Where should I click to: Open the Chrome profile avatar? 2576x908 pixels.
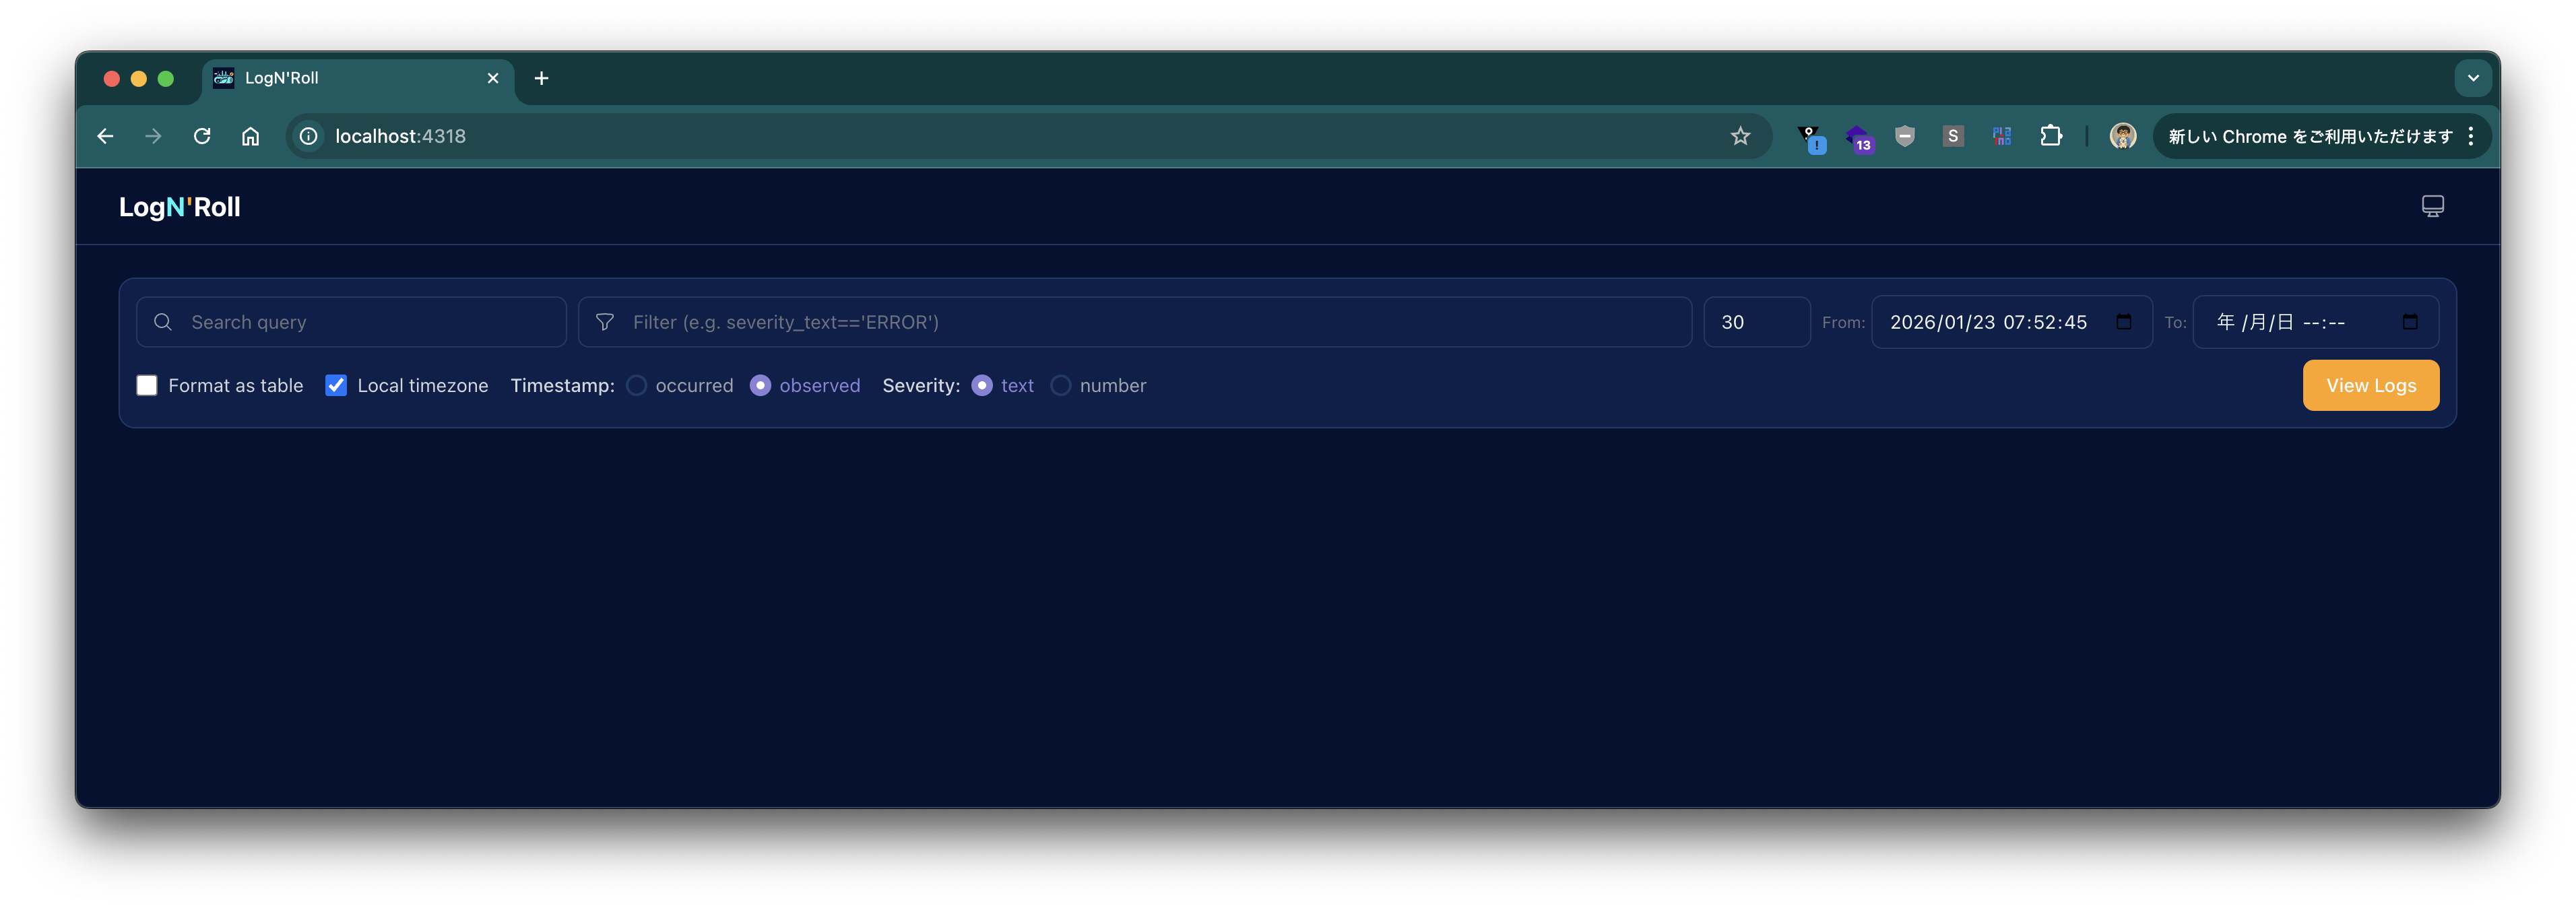(2122, 136)
